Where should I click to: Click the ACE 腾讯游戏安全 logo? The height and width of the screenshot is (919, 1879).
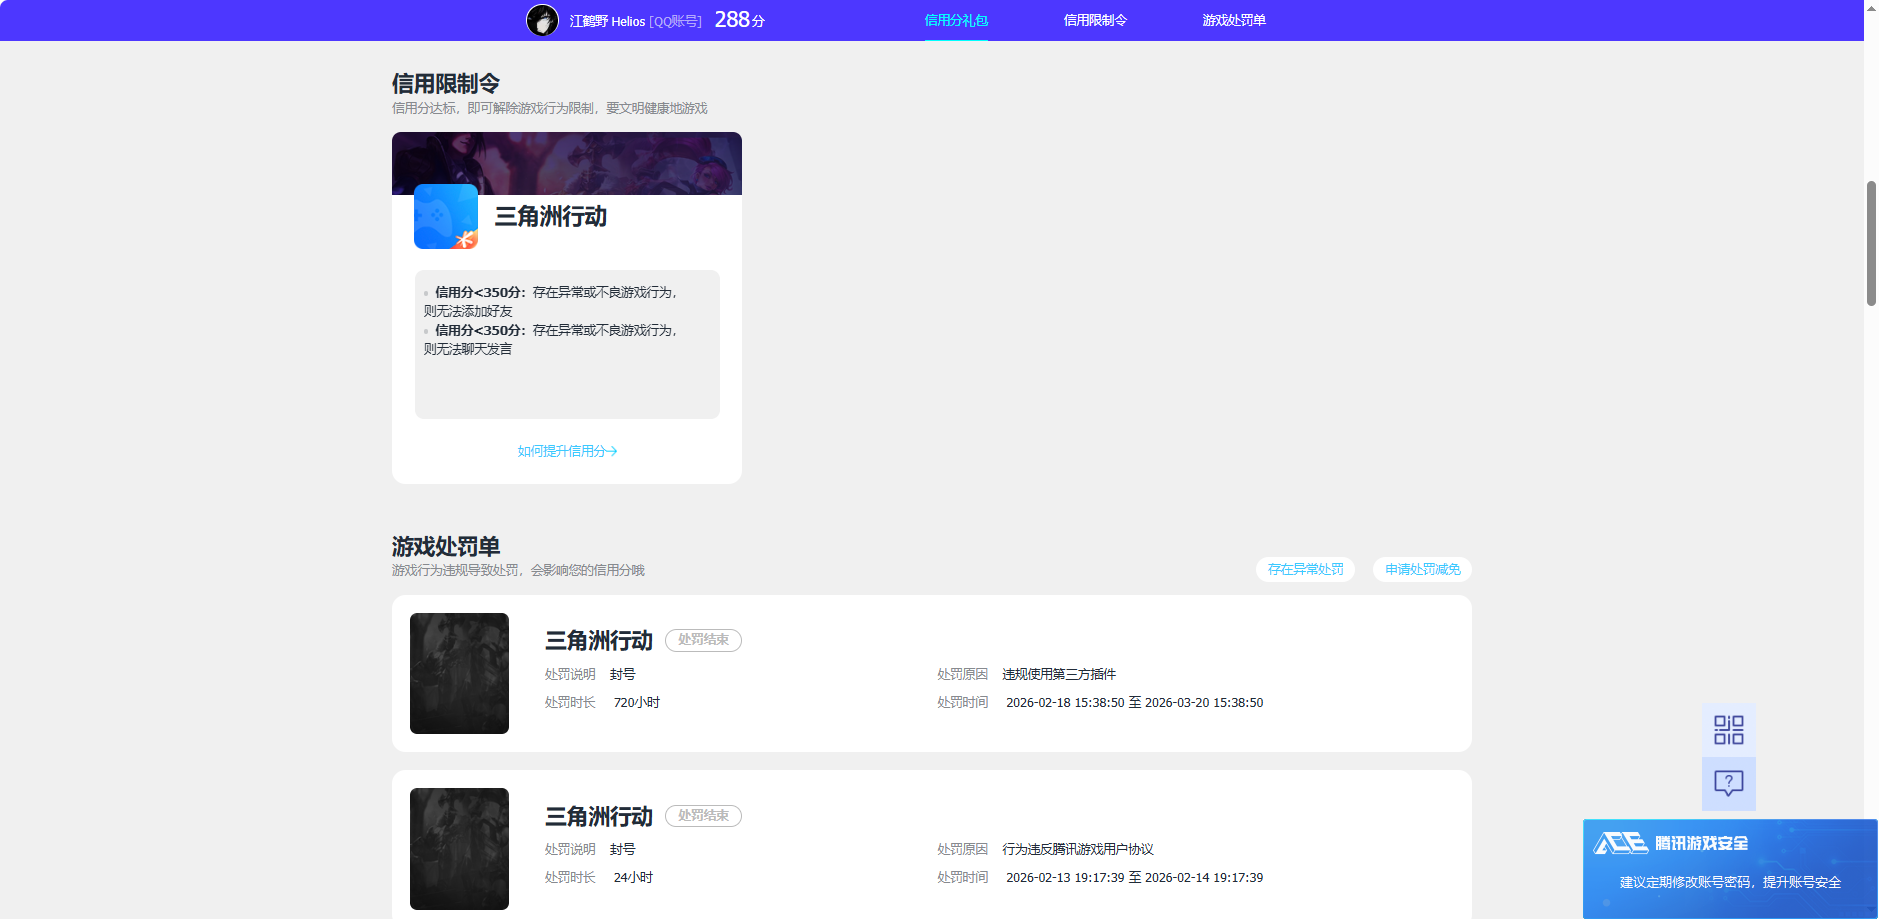coord(1671,843)
